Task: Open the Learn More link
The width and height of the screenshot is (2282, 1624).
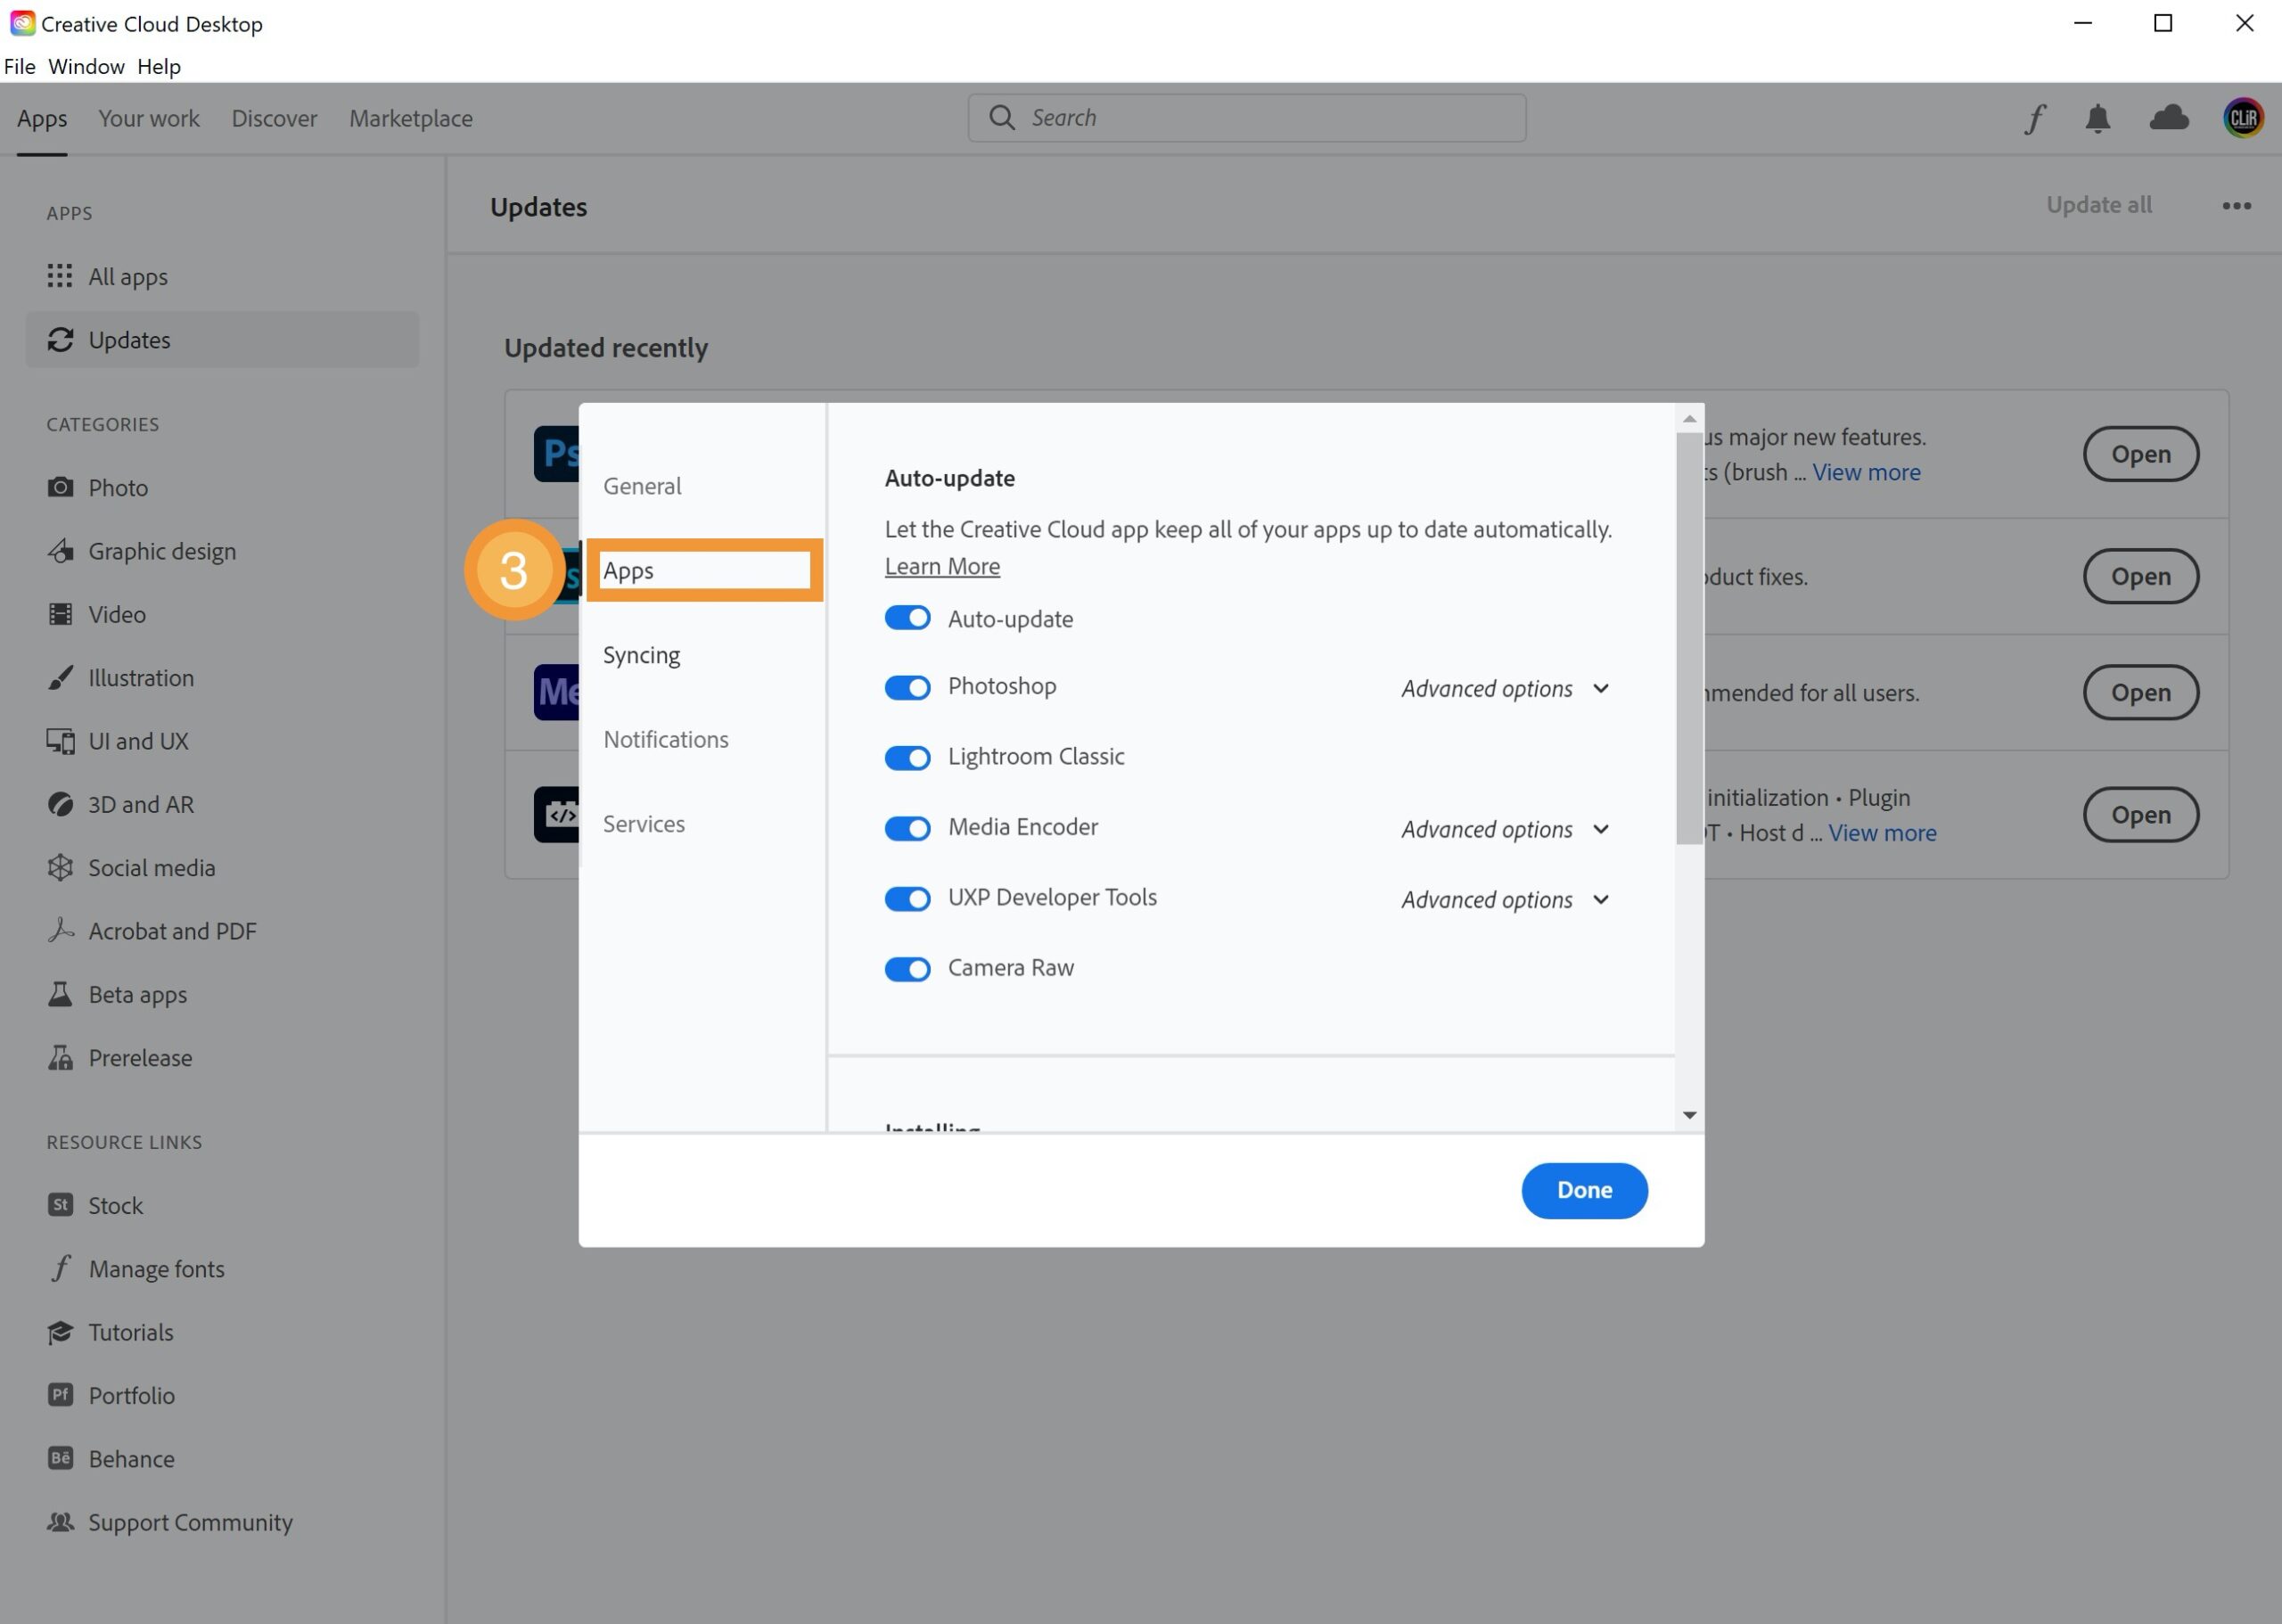Action: [x=942, y=566]
